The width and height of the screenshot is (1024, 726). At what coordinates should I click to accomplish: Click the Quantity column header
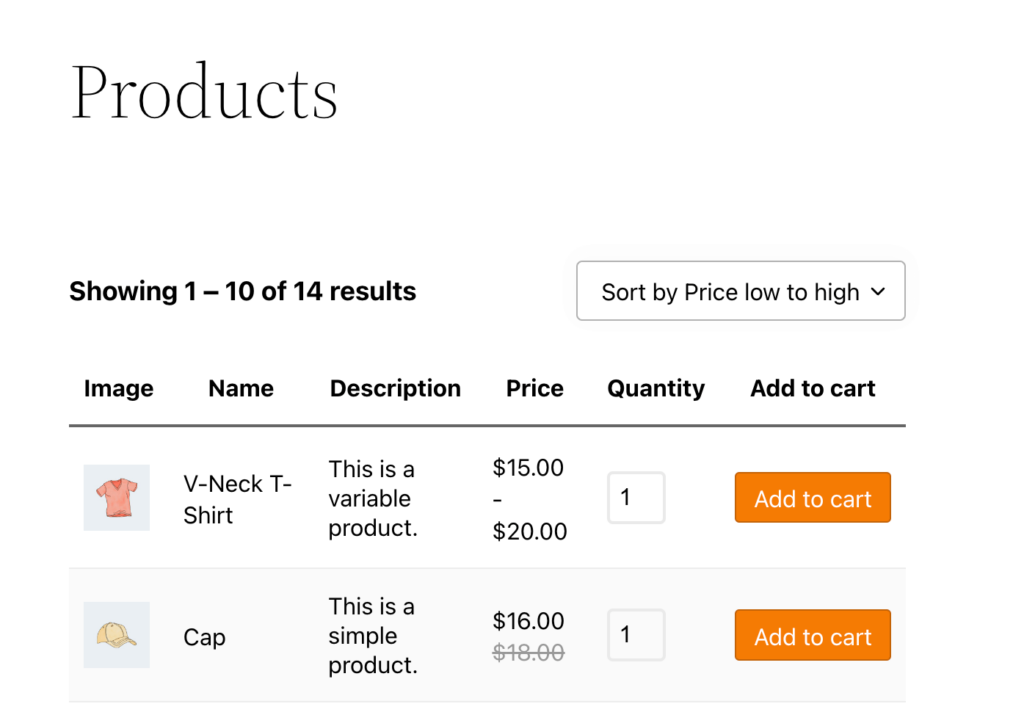tap(655, 388)
